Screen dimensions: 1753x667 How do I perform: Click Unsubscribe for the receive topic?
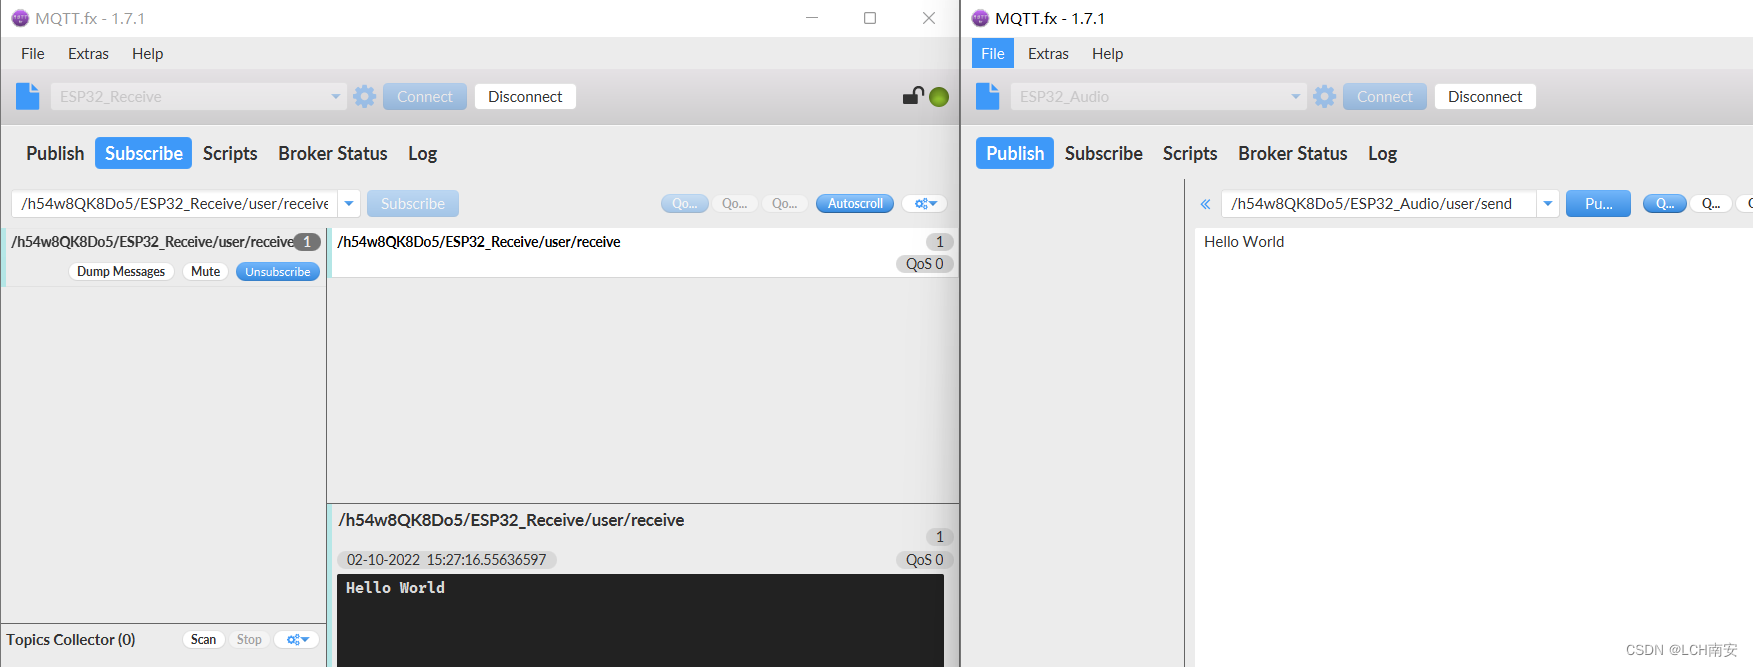278,272
